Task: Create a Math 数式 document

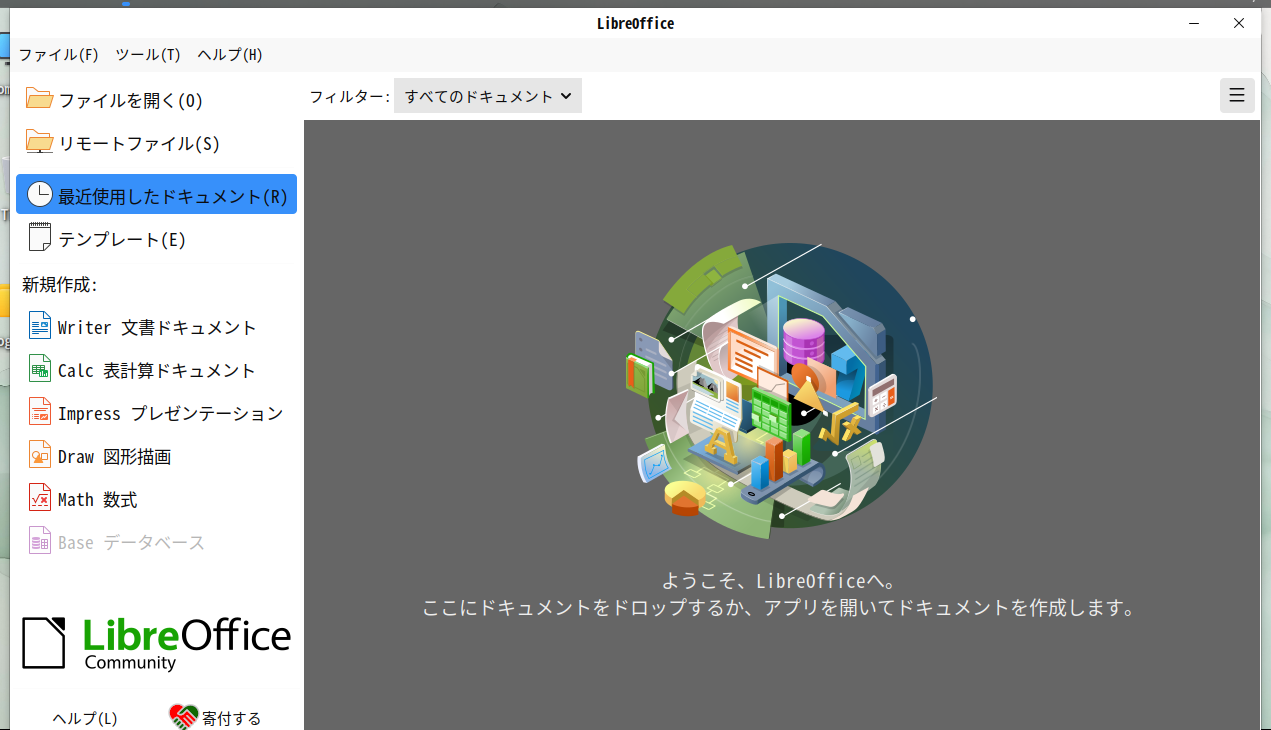Action: [x=157, y=499]
